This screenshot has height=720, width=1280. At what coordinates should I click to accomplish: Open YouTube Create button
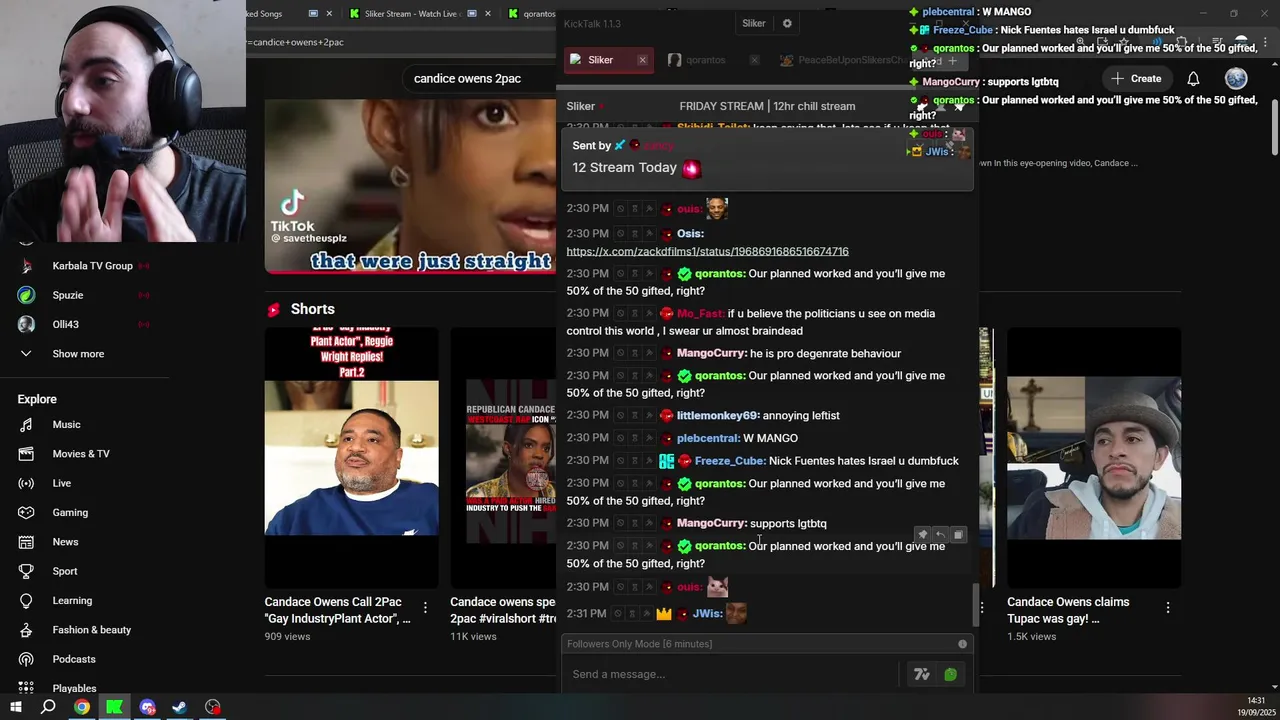click(x=1136, y=79)
